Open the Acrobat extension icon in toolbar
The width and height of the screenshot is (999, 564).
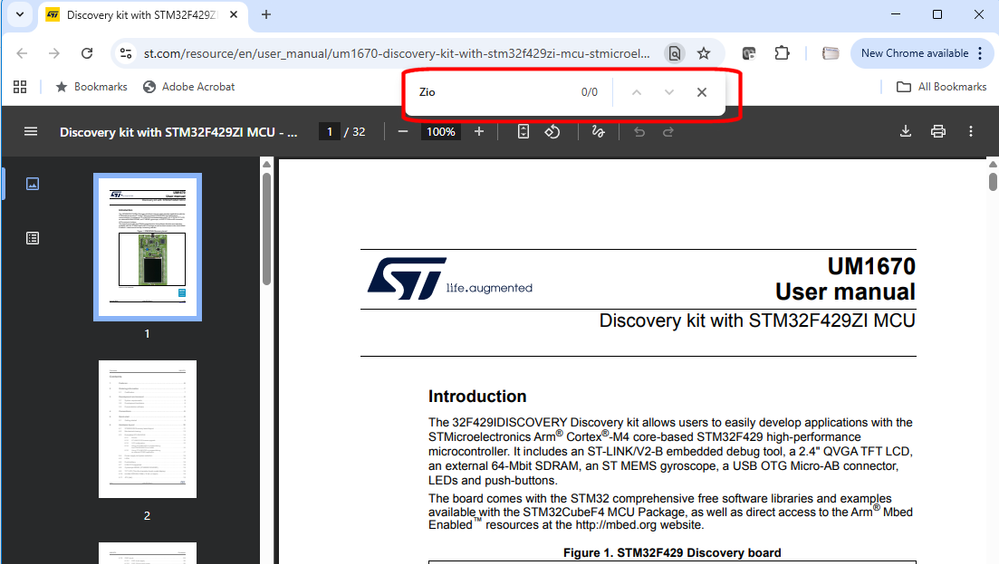749,54
